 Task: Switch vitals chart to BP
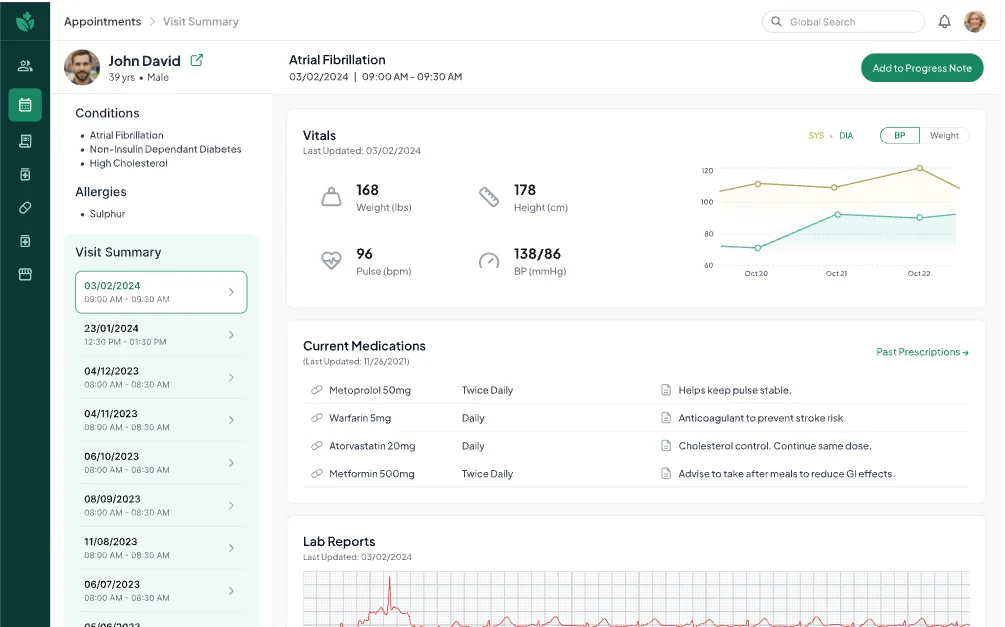[x=900, y=135]
